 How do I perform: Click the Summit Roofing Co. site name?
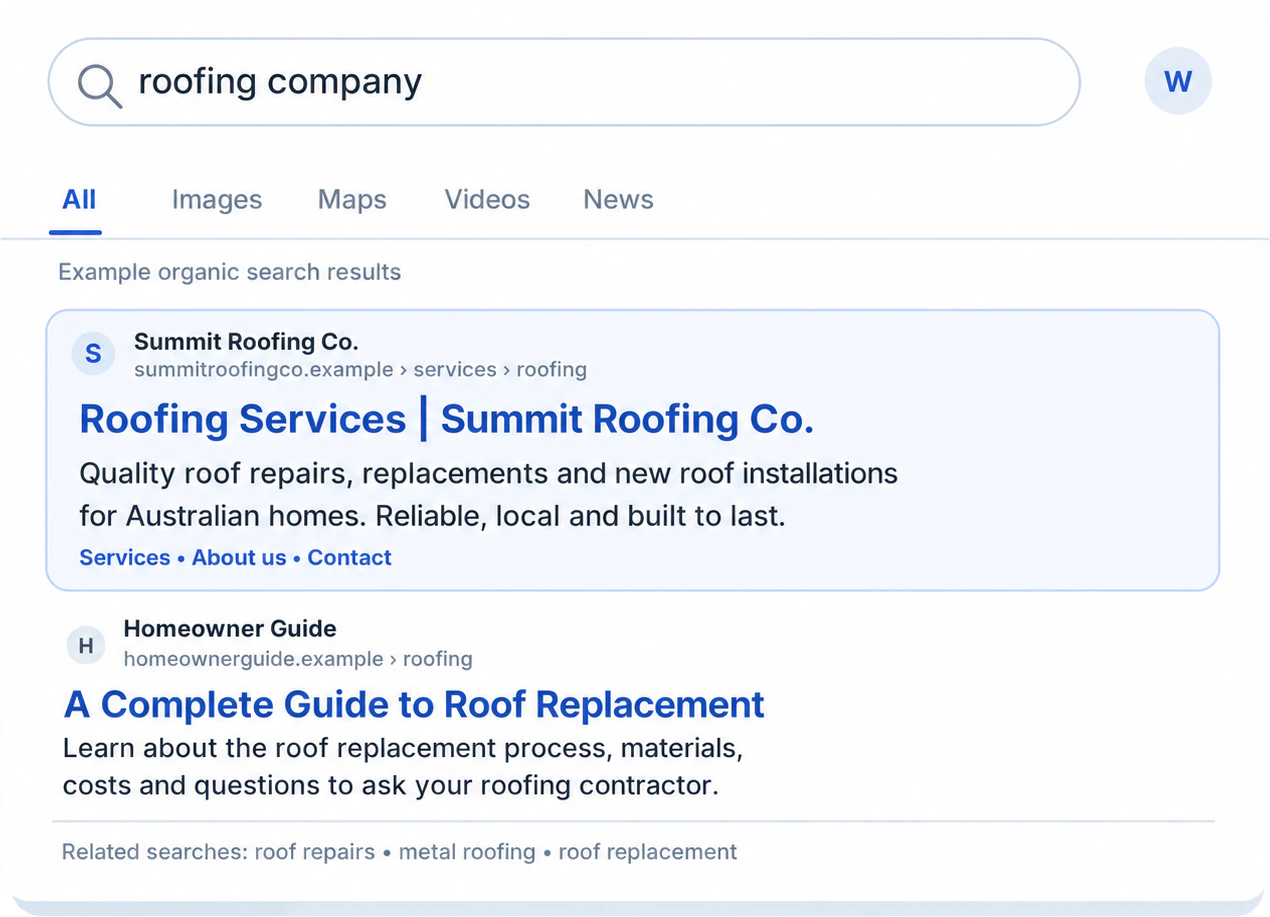[246, 342]
